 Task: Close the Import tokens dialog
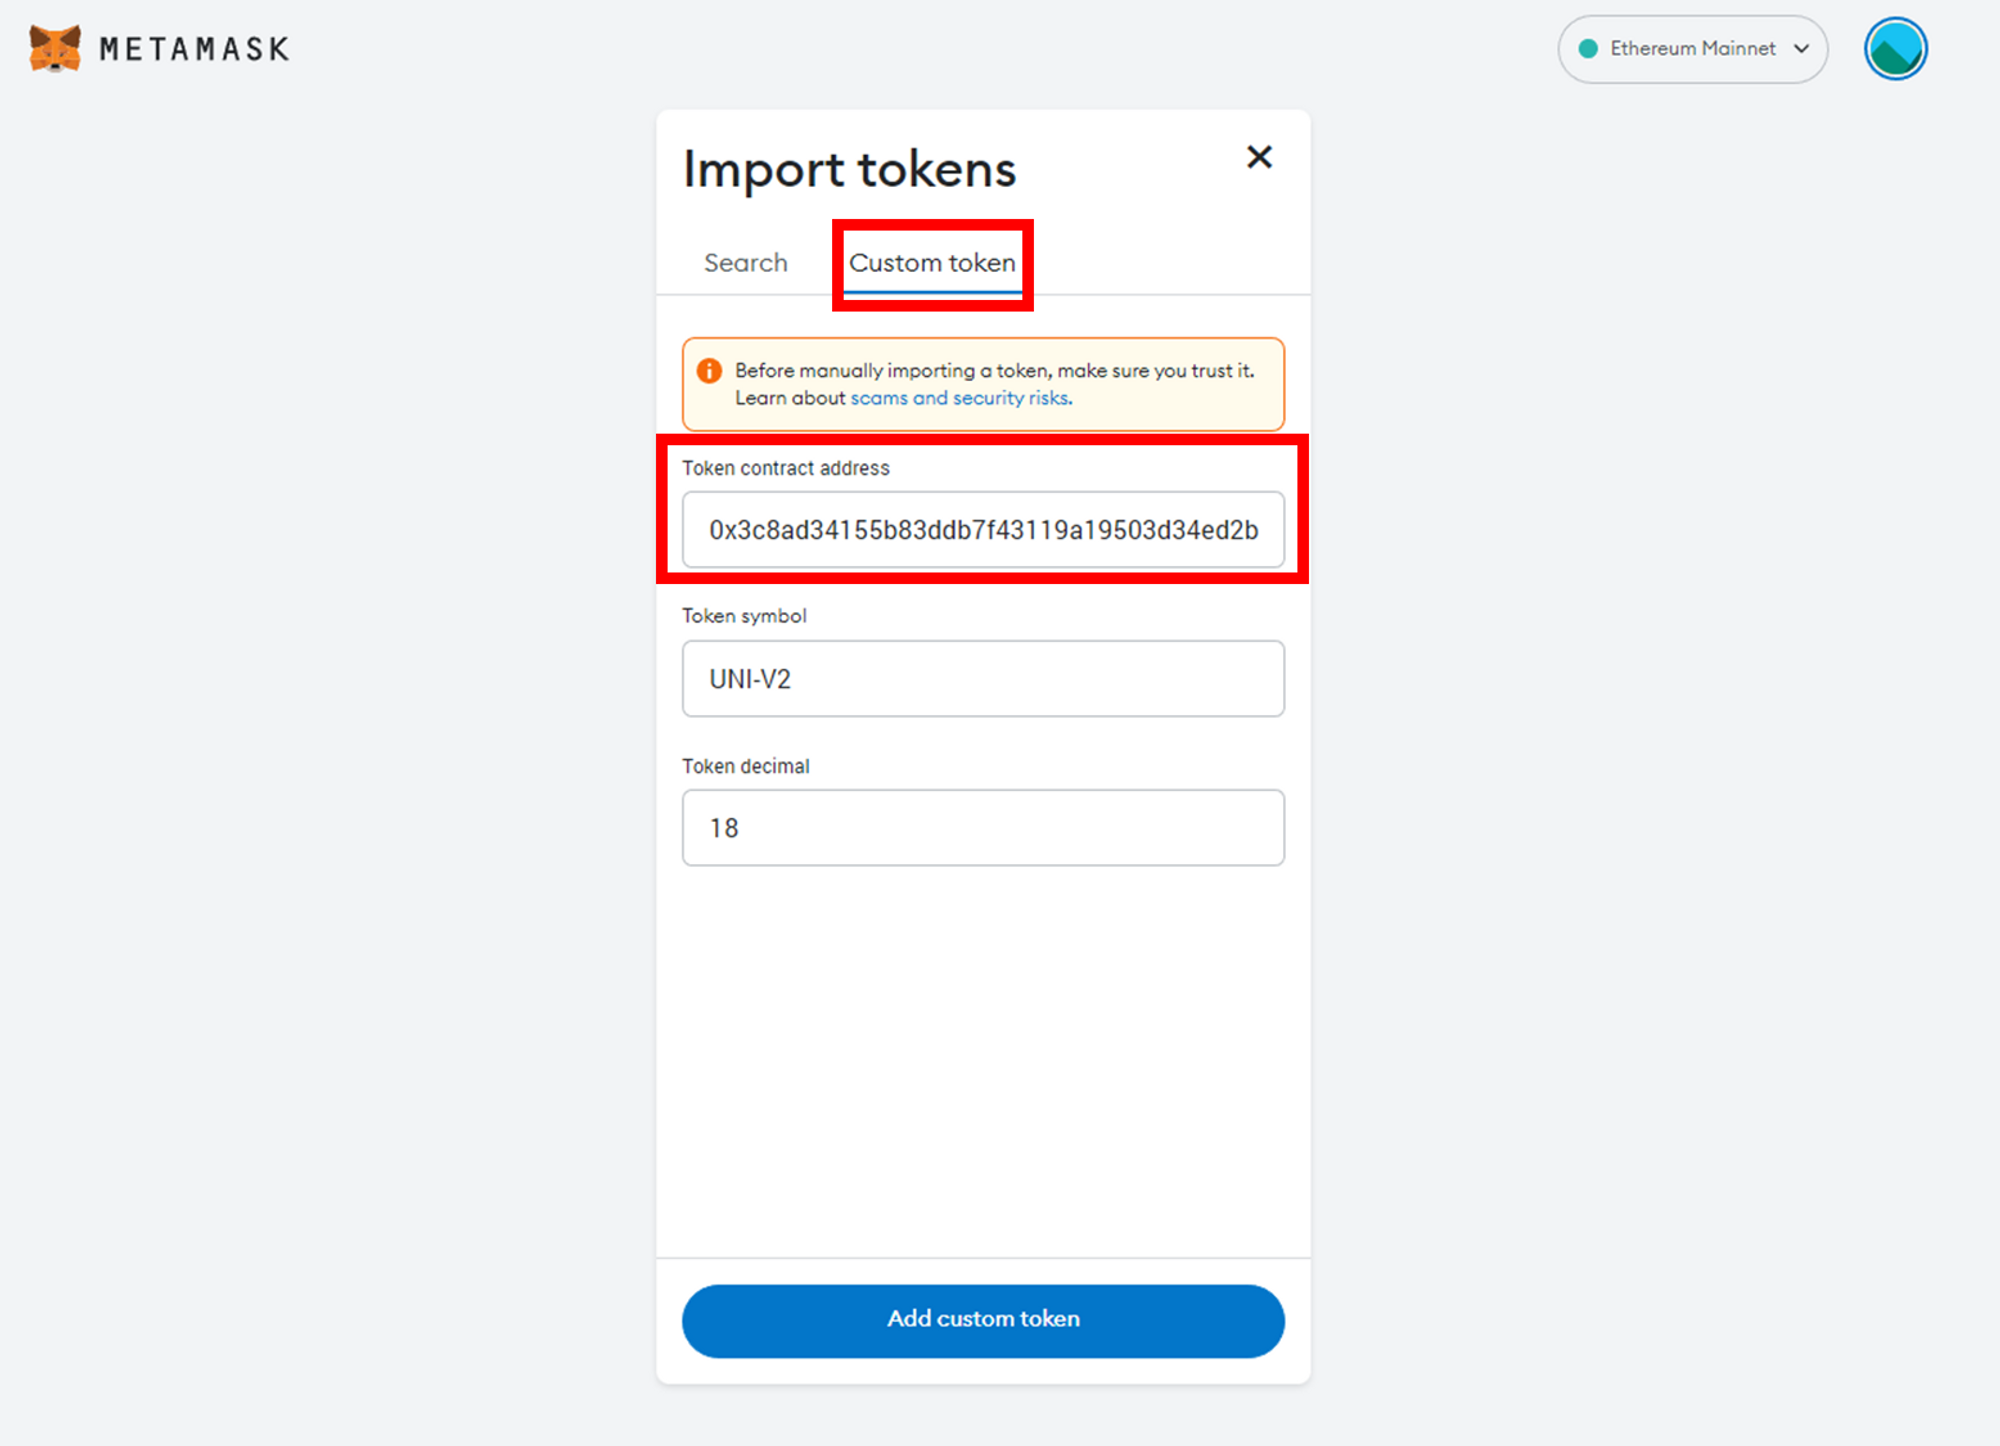coord(1259,157)
